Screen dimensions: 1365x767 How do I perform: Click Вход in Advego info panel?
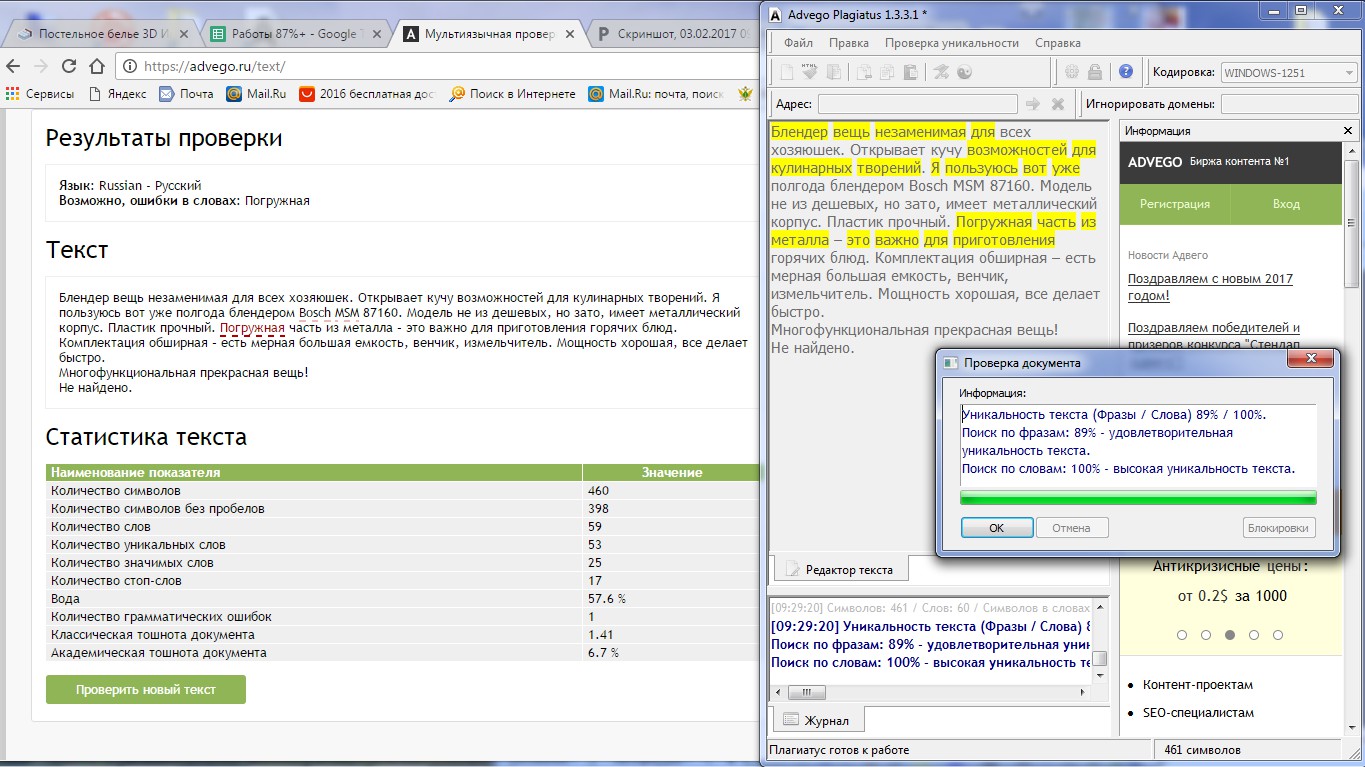(x=1286, y=203)
